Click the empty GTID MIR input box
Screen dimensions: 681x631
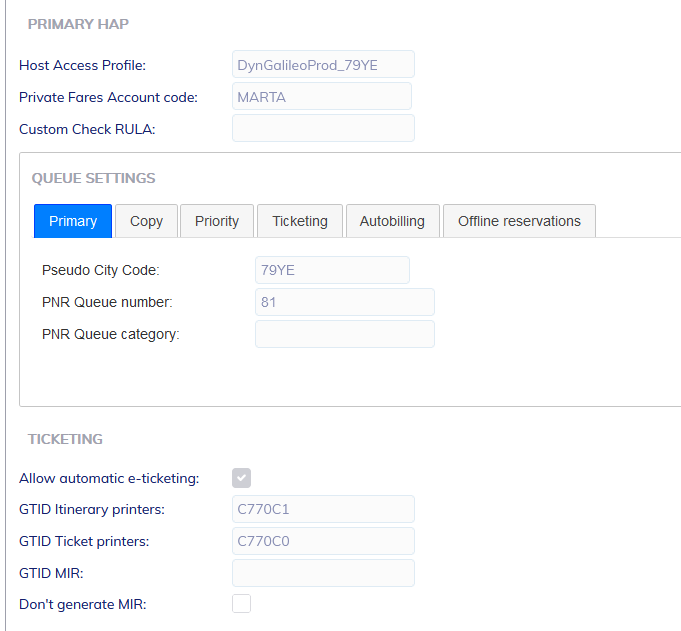click(x=323, y=573)
